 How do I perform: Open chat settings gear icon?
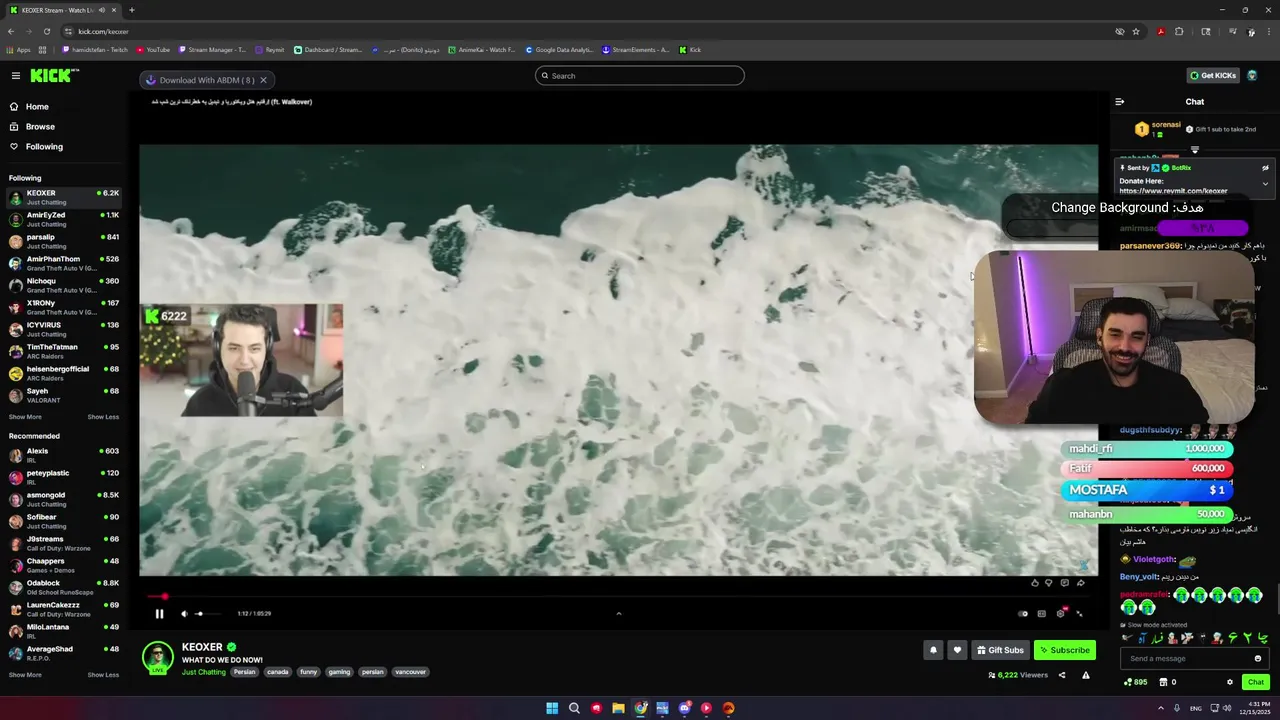(x=1230, y=682)
